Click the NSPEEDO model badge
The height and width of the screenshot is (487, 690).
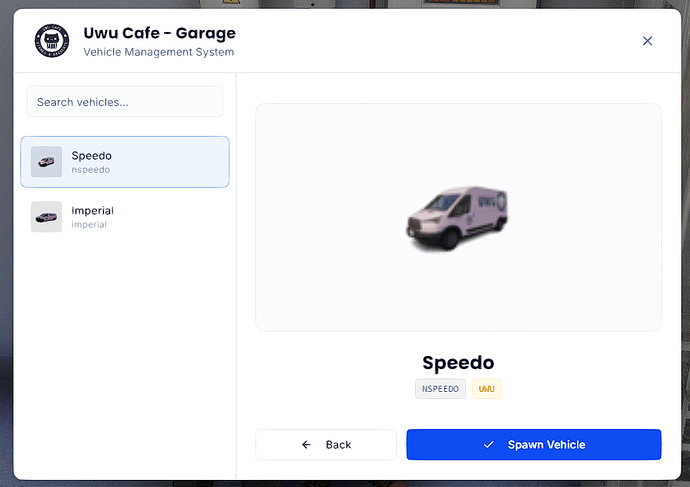[x=440, y=388]
